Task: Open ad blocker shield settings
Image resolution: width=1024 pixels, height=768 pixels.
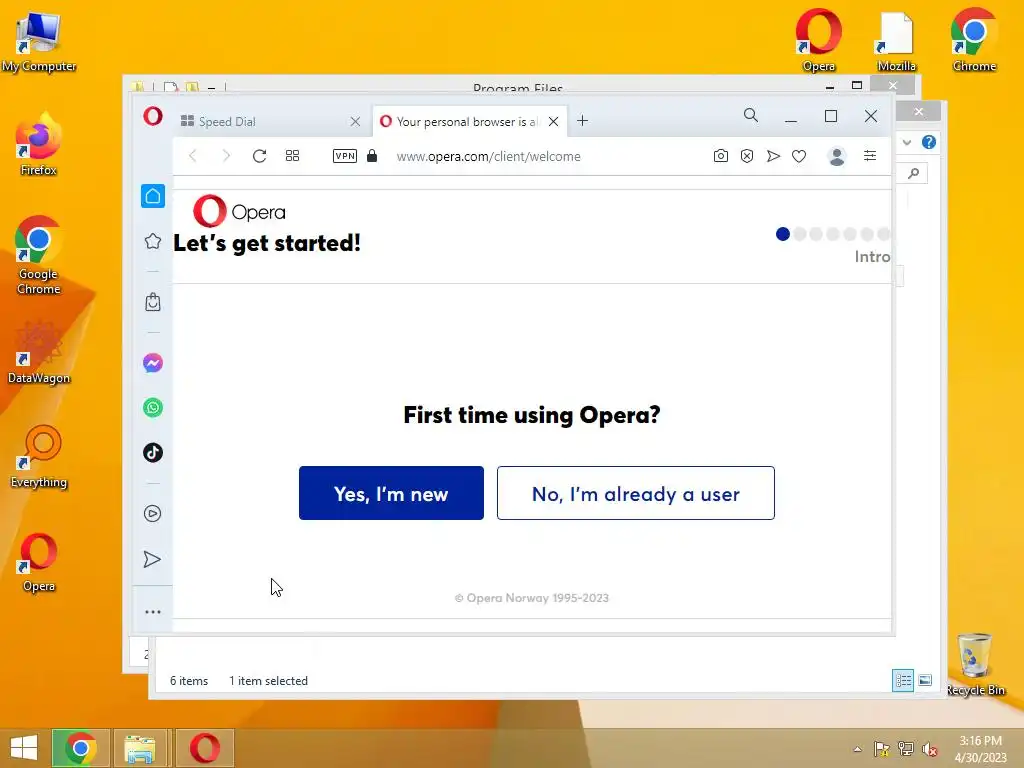Action: click(x=747, y=156)
